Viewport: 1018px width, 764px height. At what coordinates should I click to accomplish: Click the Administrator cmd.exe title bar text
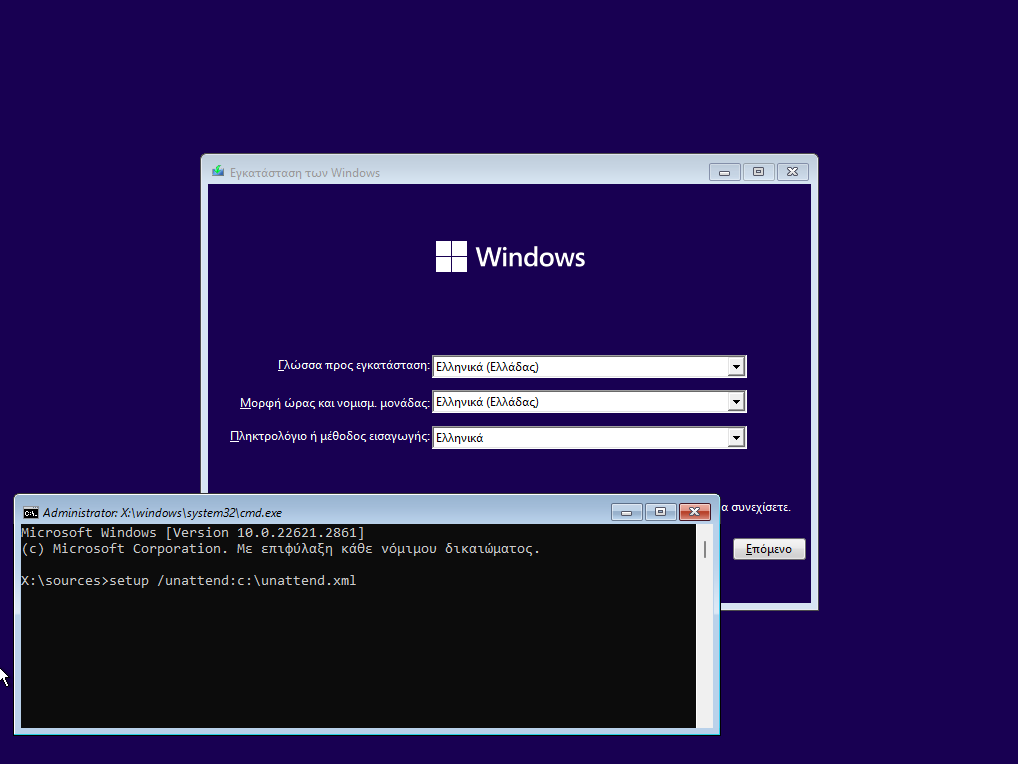pyautogui.click(x=162, y=513)
